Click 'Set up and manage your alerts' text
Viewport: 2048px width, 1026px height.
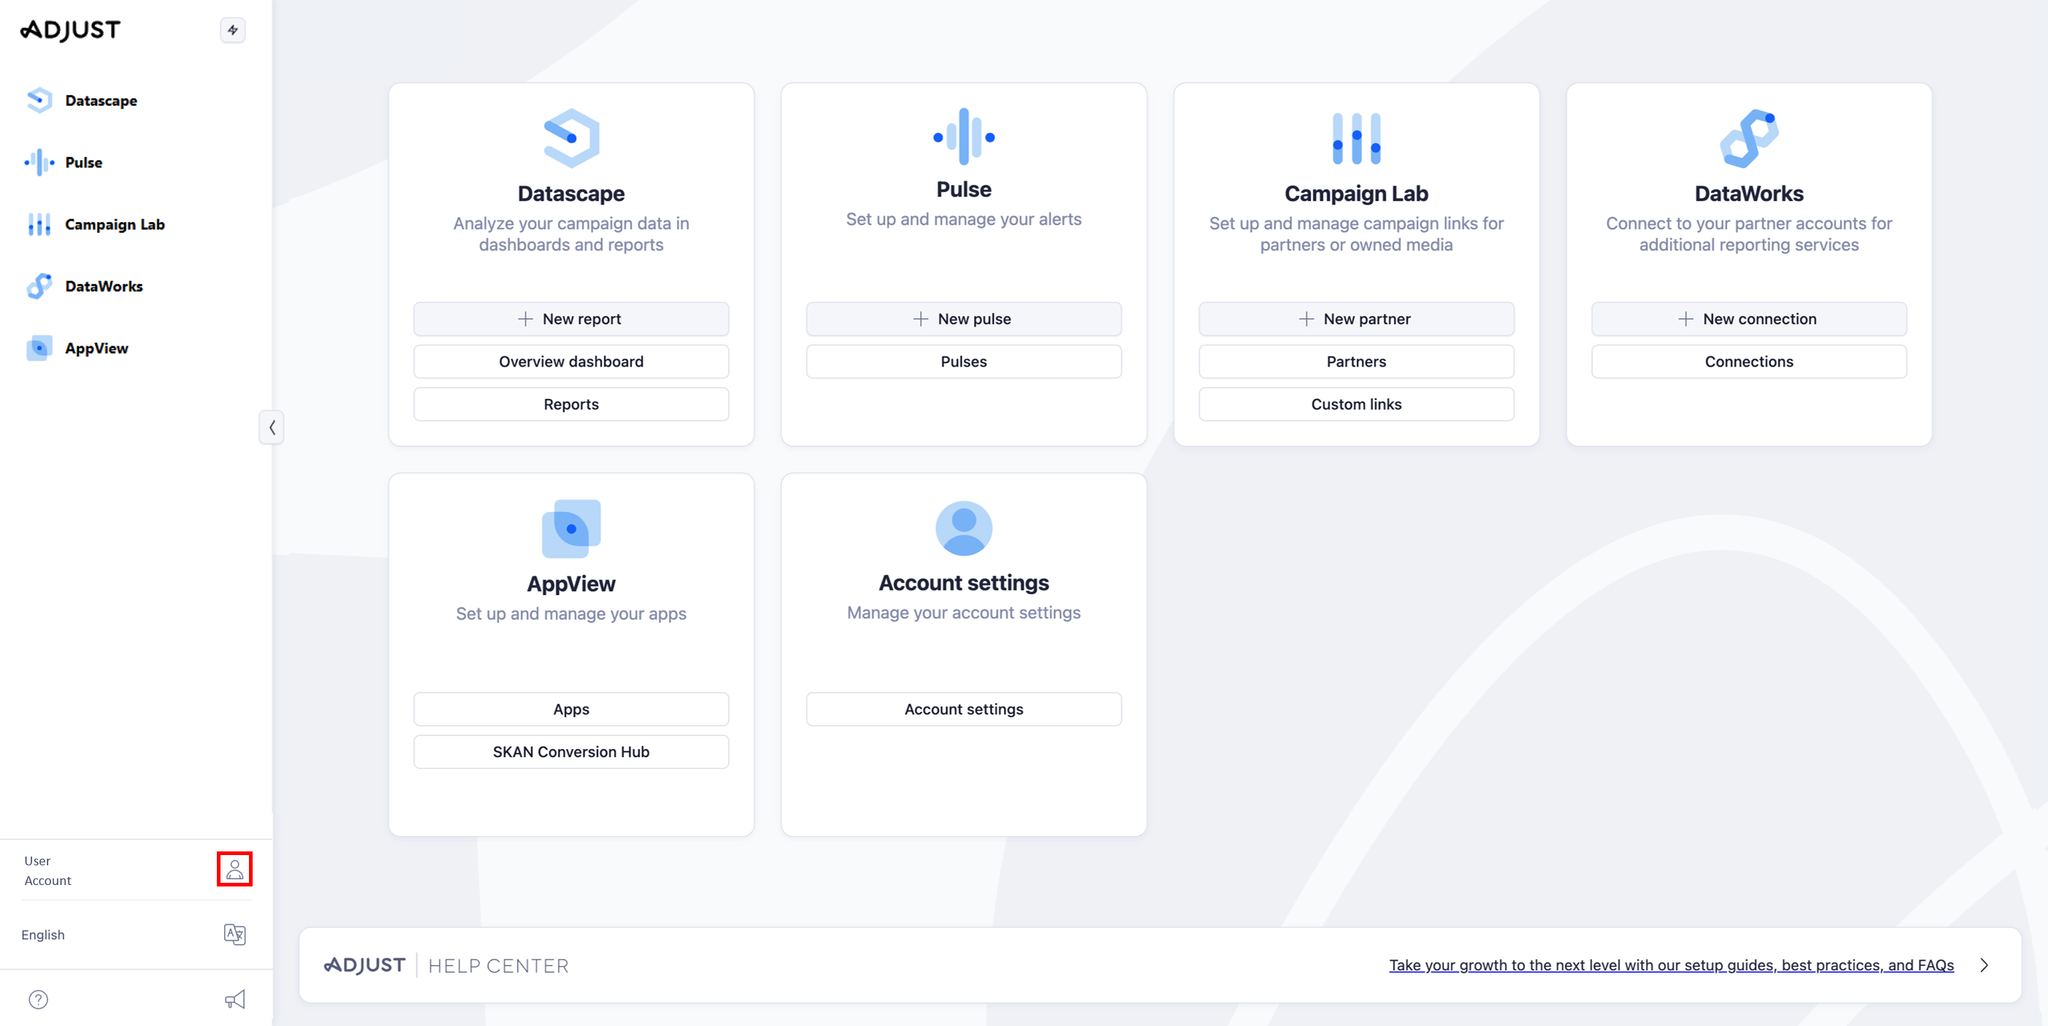point(964,219)
